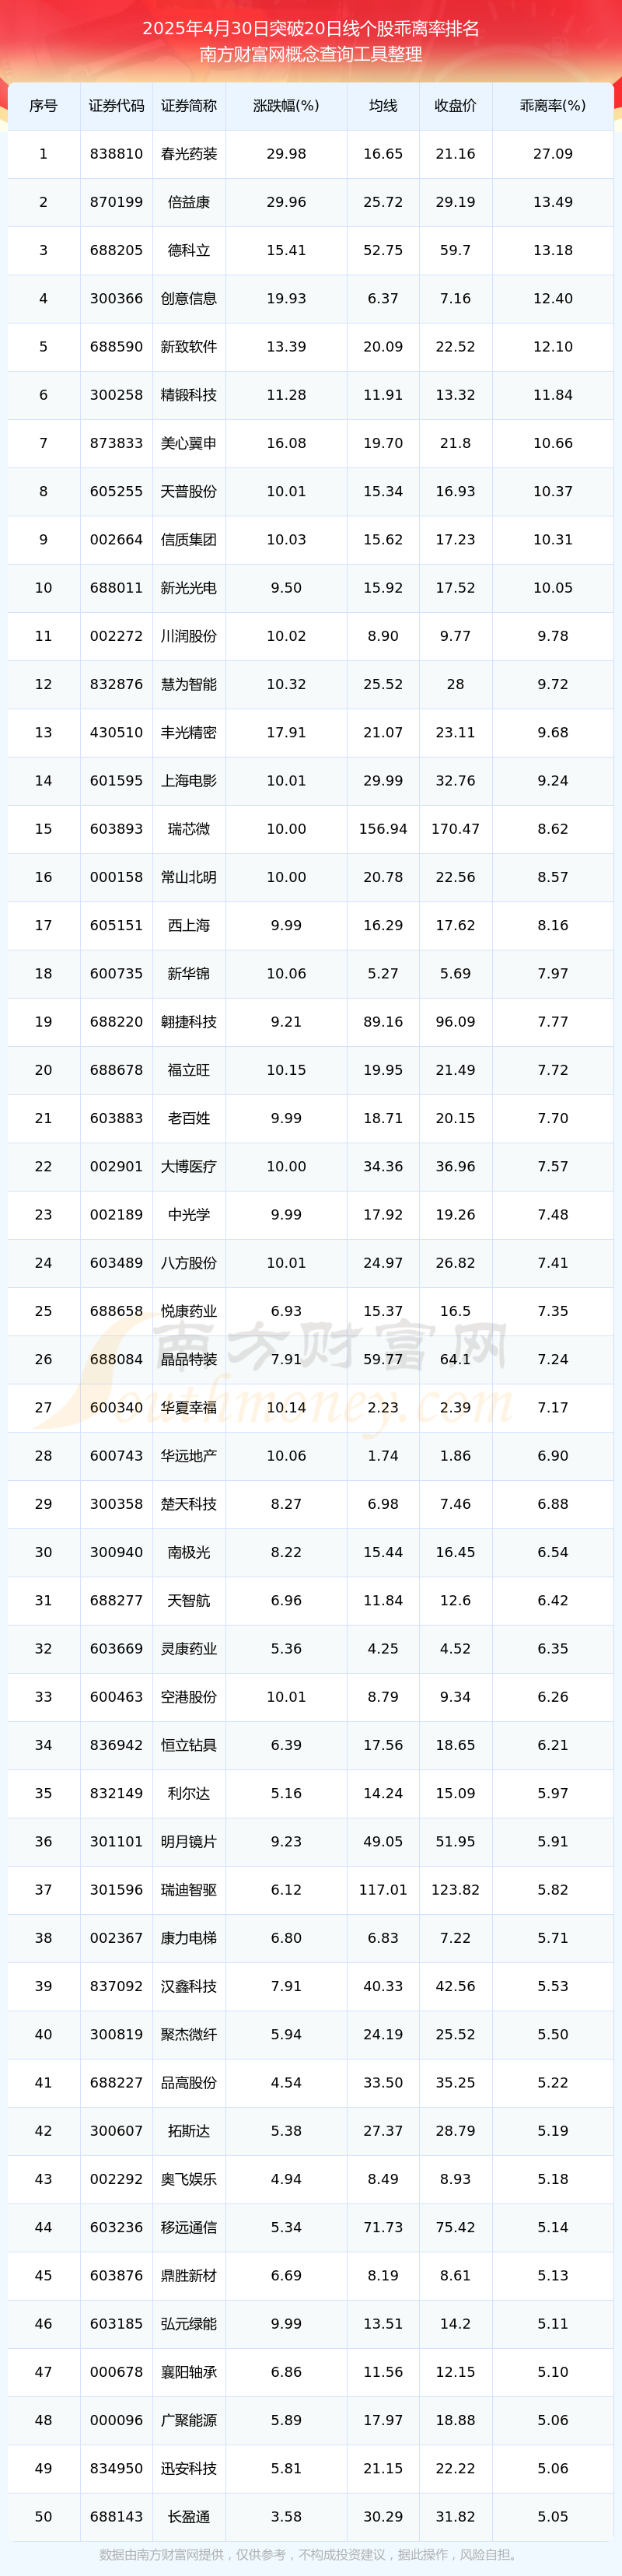This screenshot has width=622, height=2576.
Task: Click the stock name 灵康药业
Action: pos(189,1649)
